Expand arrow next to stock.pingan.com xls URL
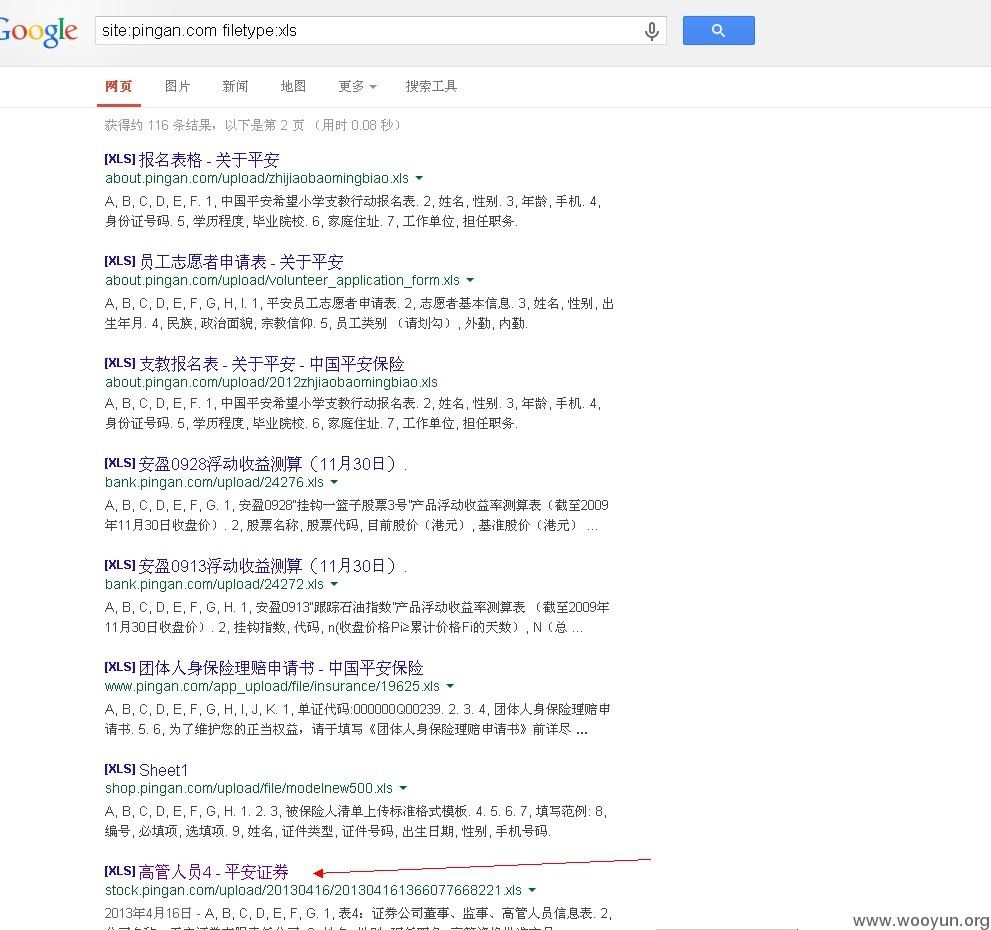This screenshot has width=991, height=930. point(532,890)
